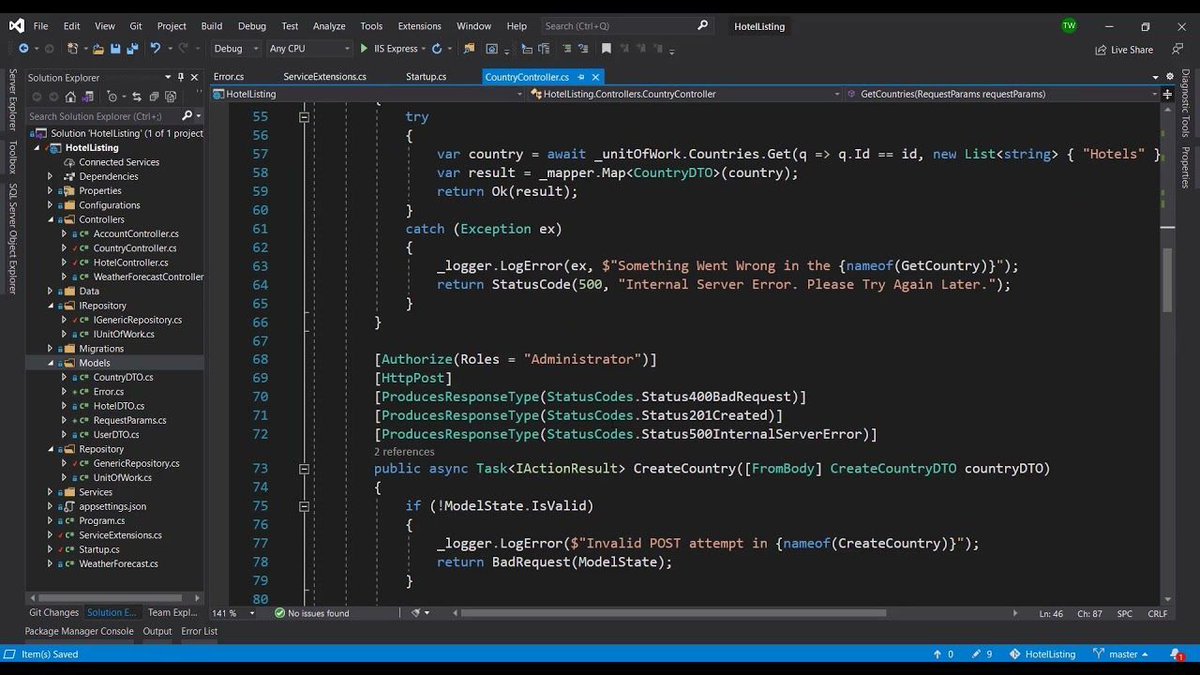Click the Navigate Backward arrow in toolbar
The height and width of the screenshot is (675, 1200).
[22, 48]
